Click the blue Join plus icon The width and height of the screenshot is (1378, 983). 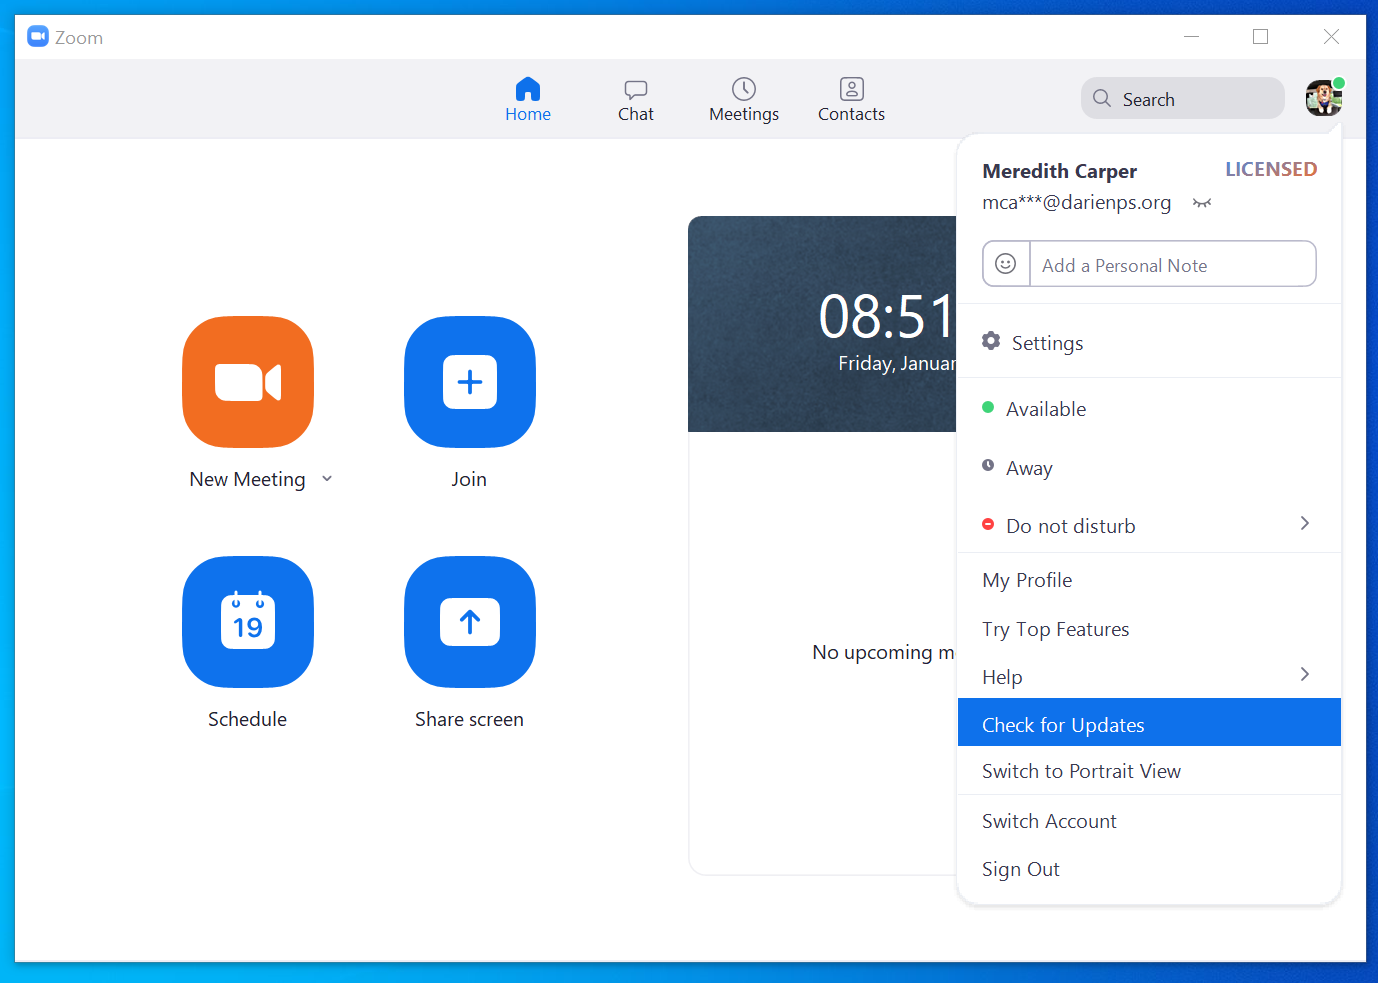(x=470, y=382)
